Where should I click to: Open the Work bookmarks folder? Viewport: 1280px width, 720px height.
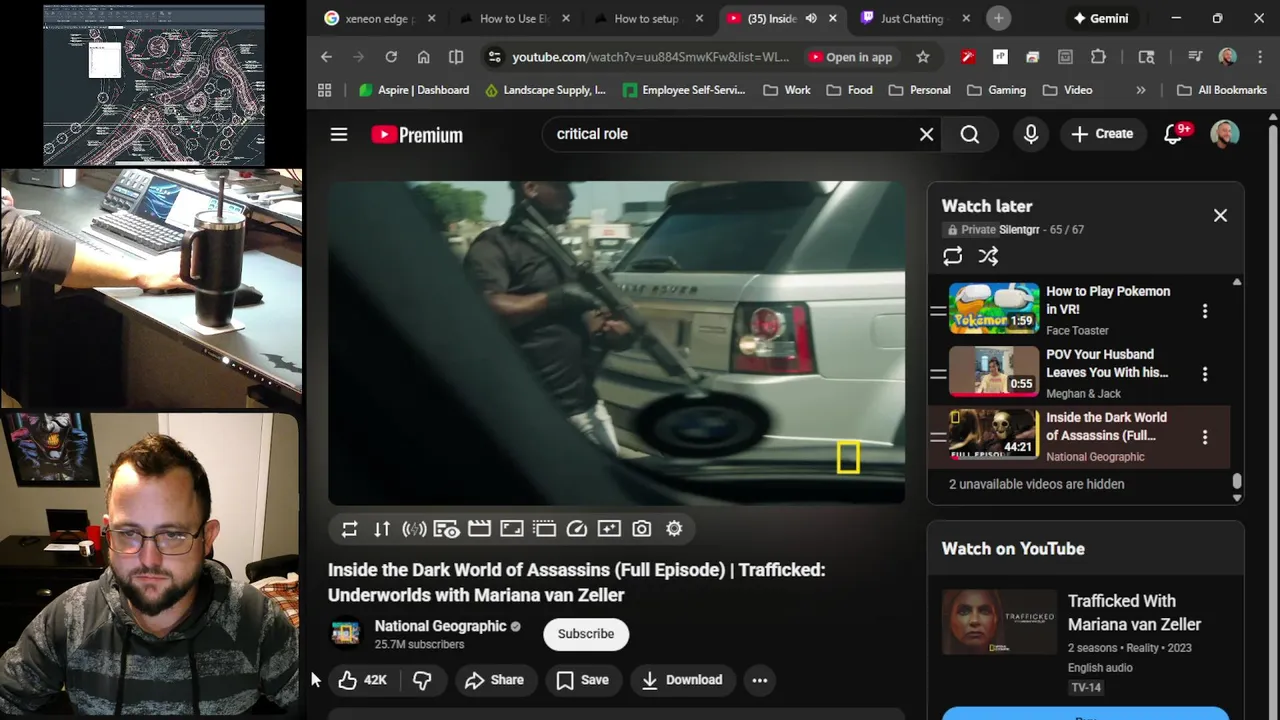tap(786, 90)
